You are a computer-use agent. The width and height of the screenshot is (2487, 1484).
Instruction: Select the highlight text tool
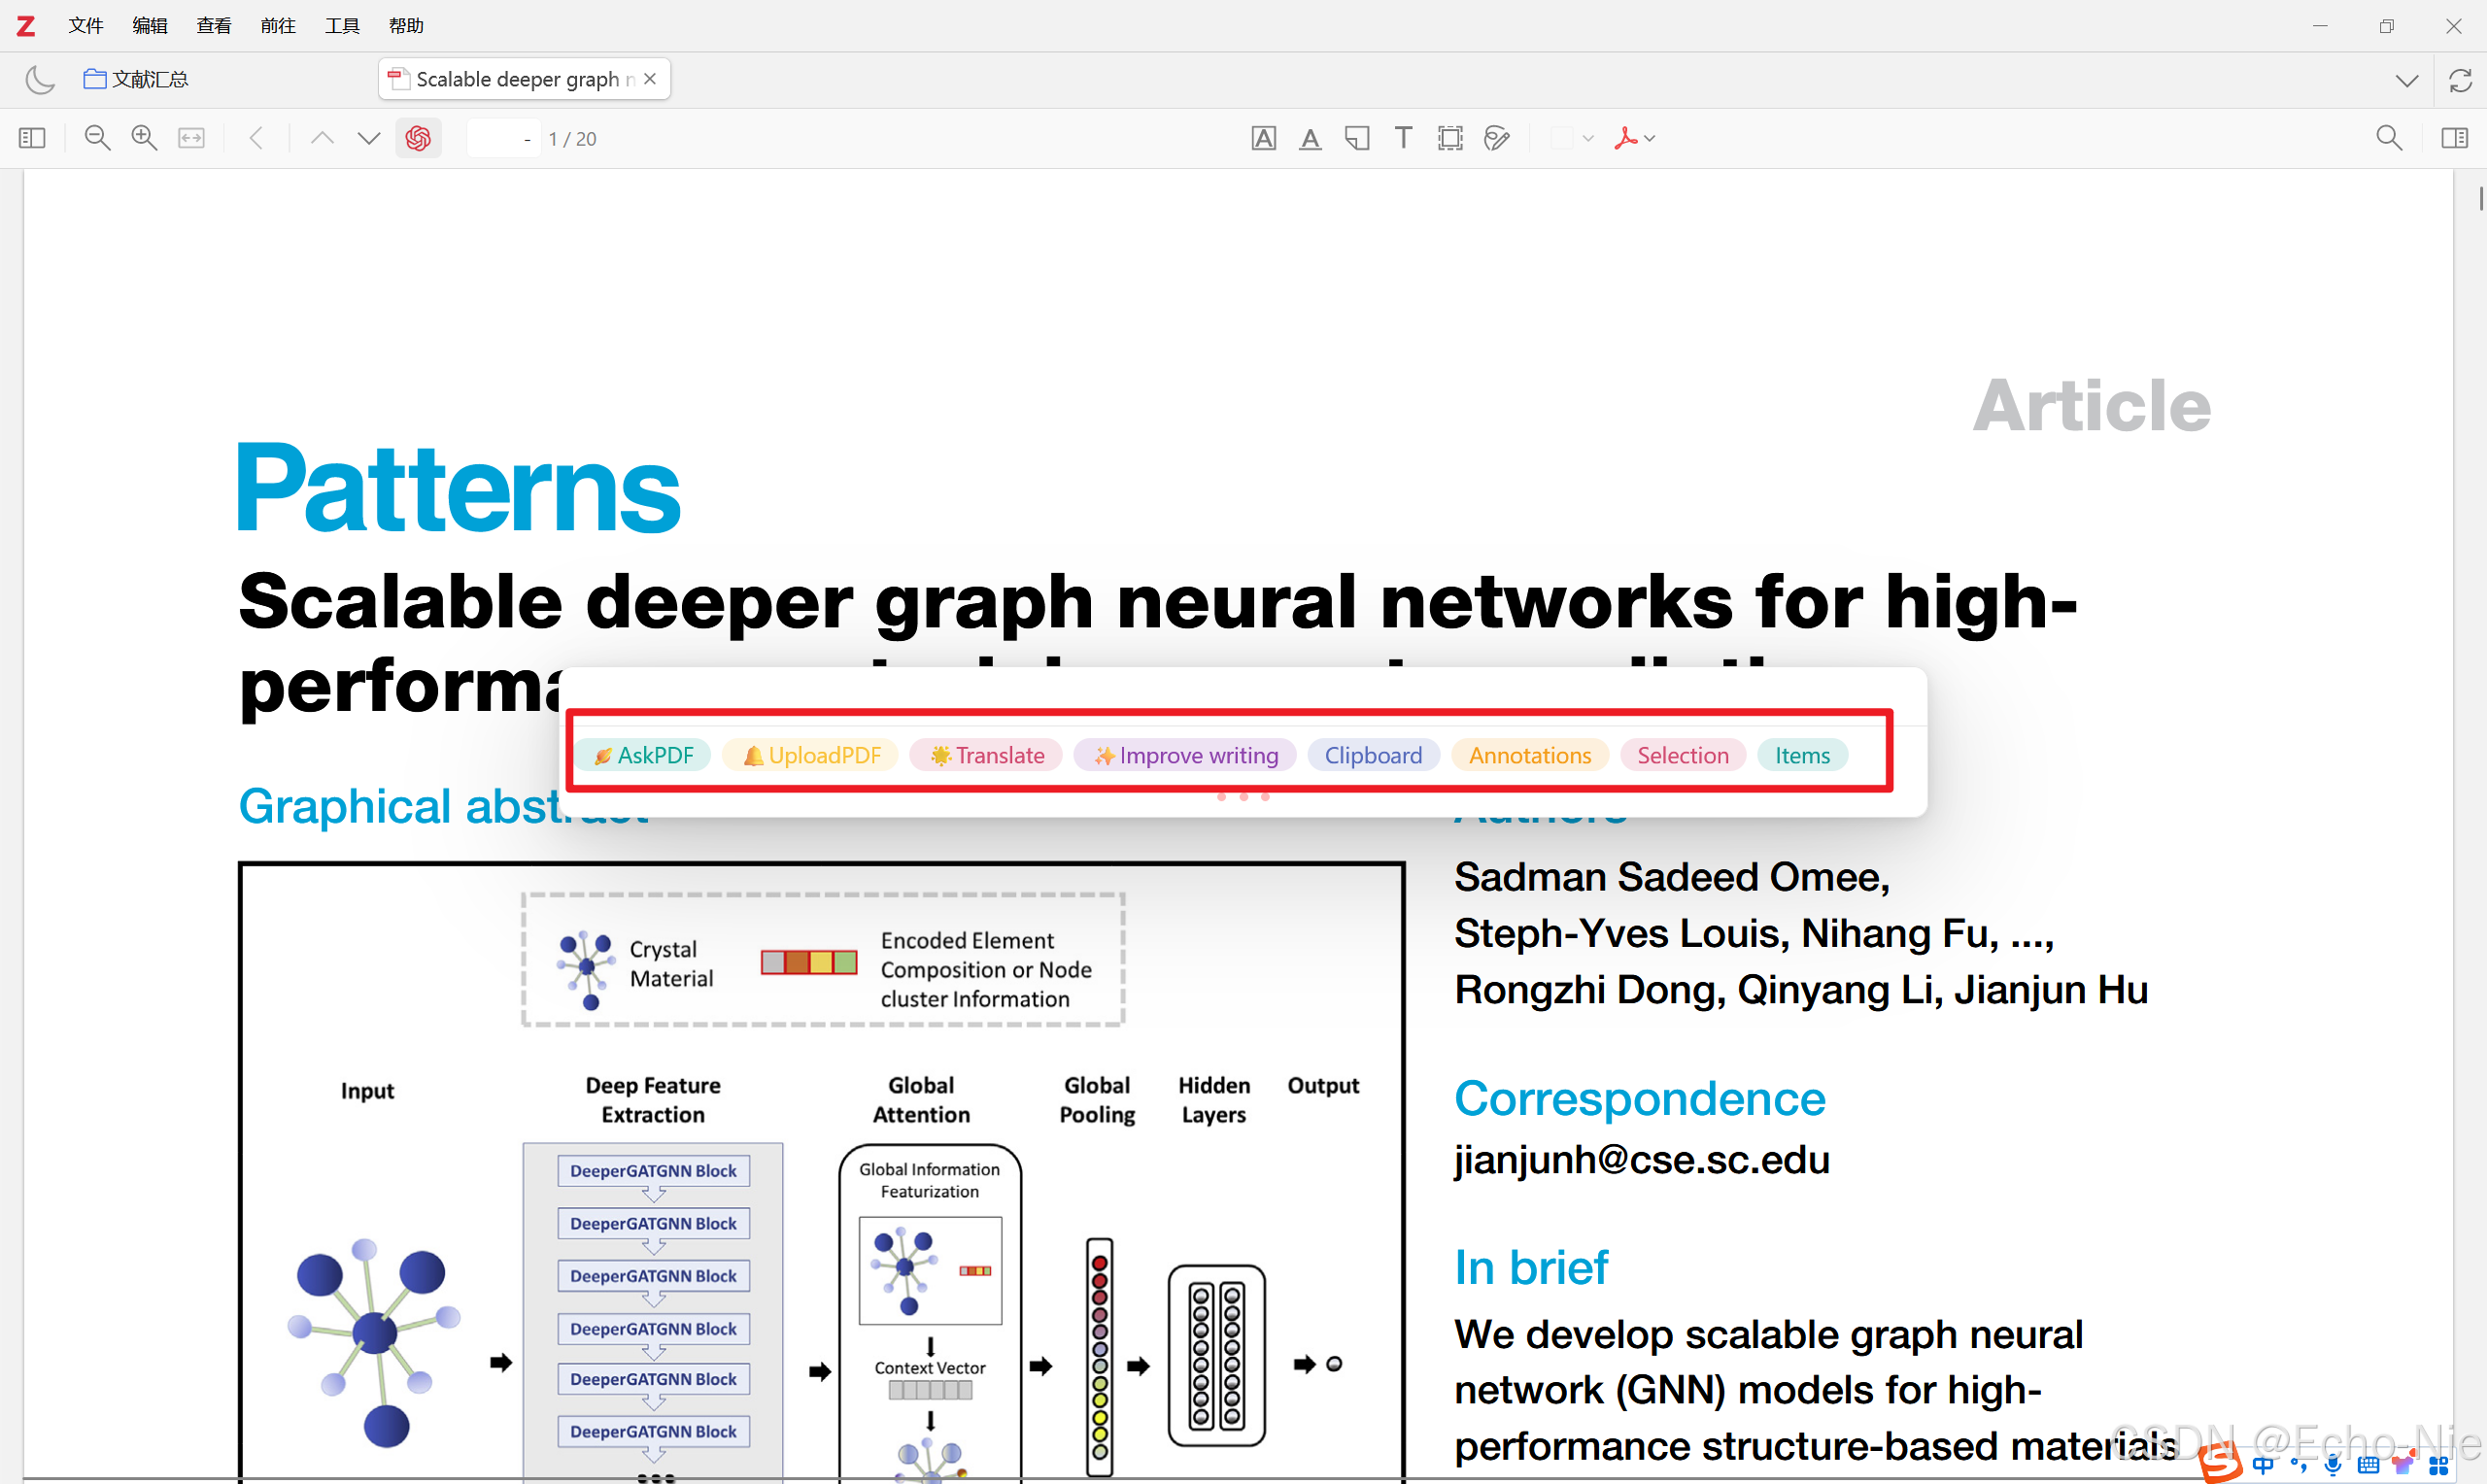tap(1263, 138)
